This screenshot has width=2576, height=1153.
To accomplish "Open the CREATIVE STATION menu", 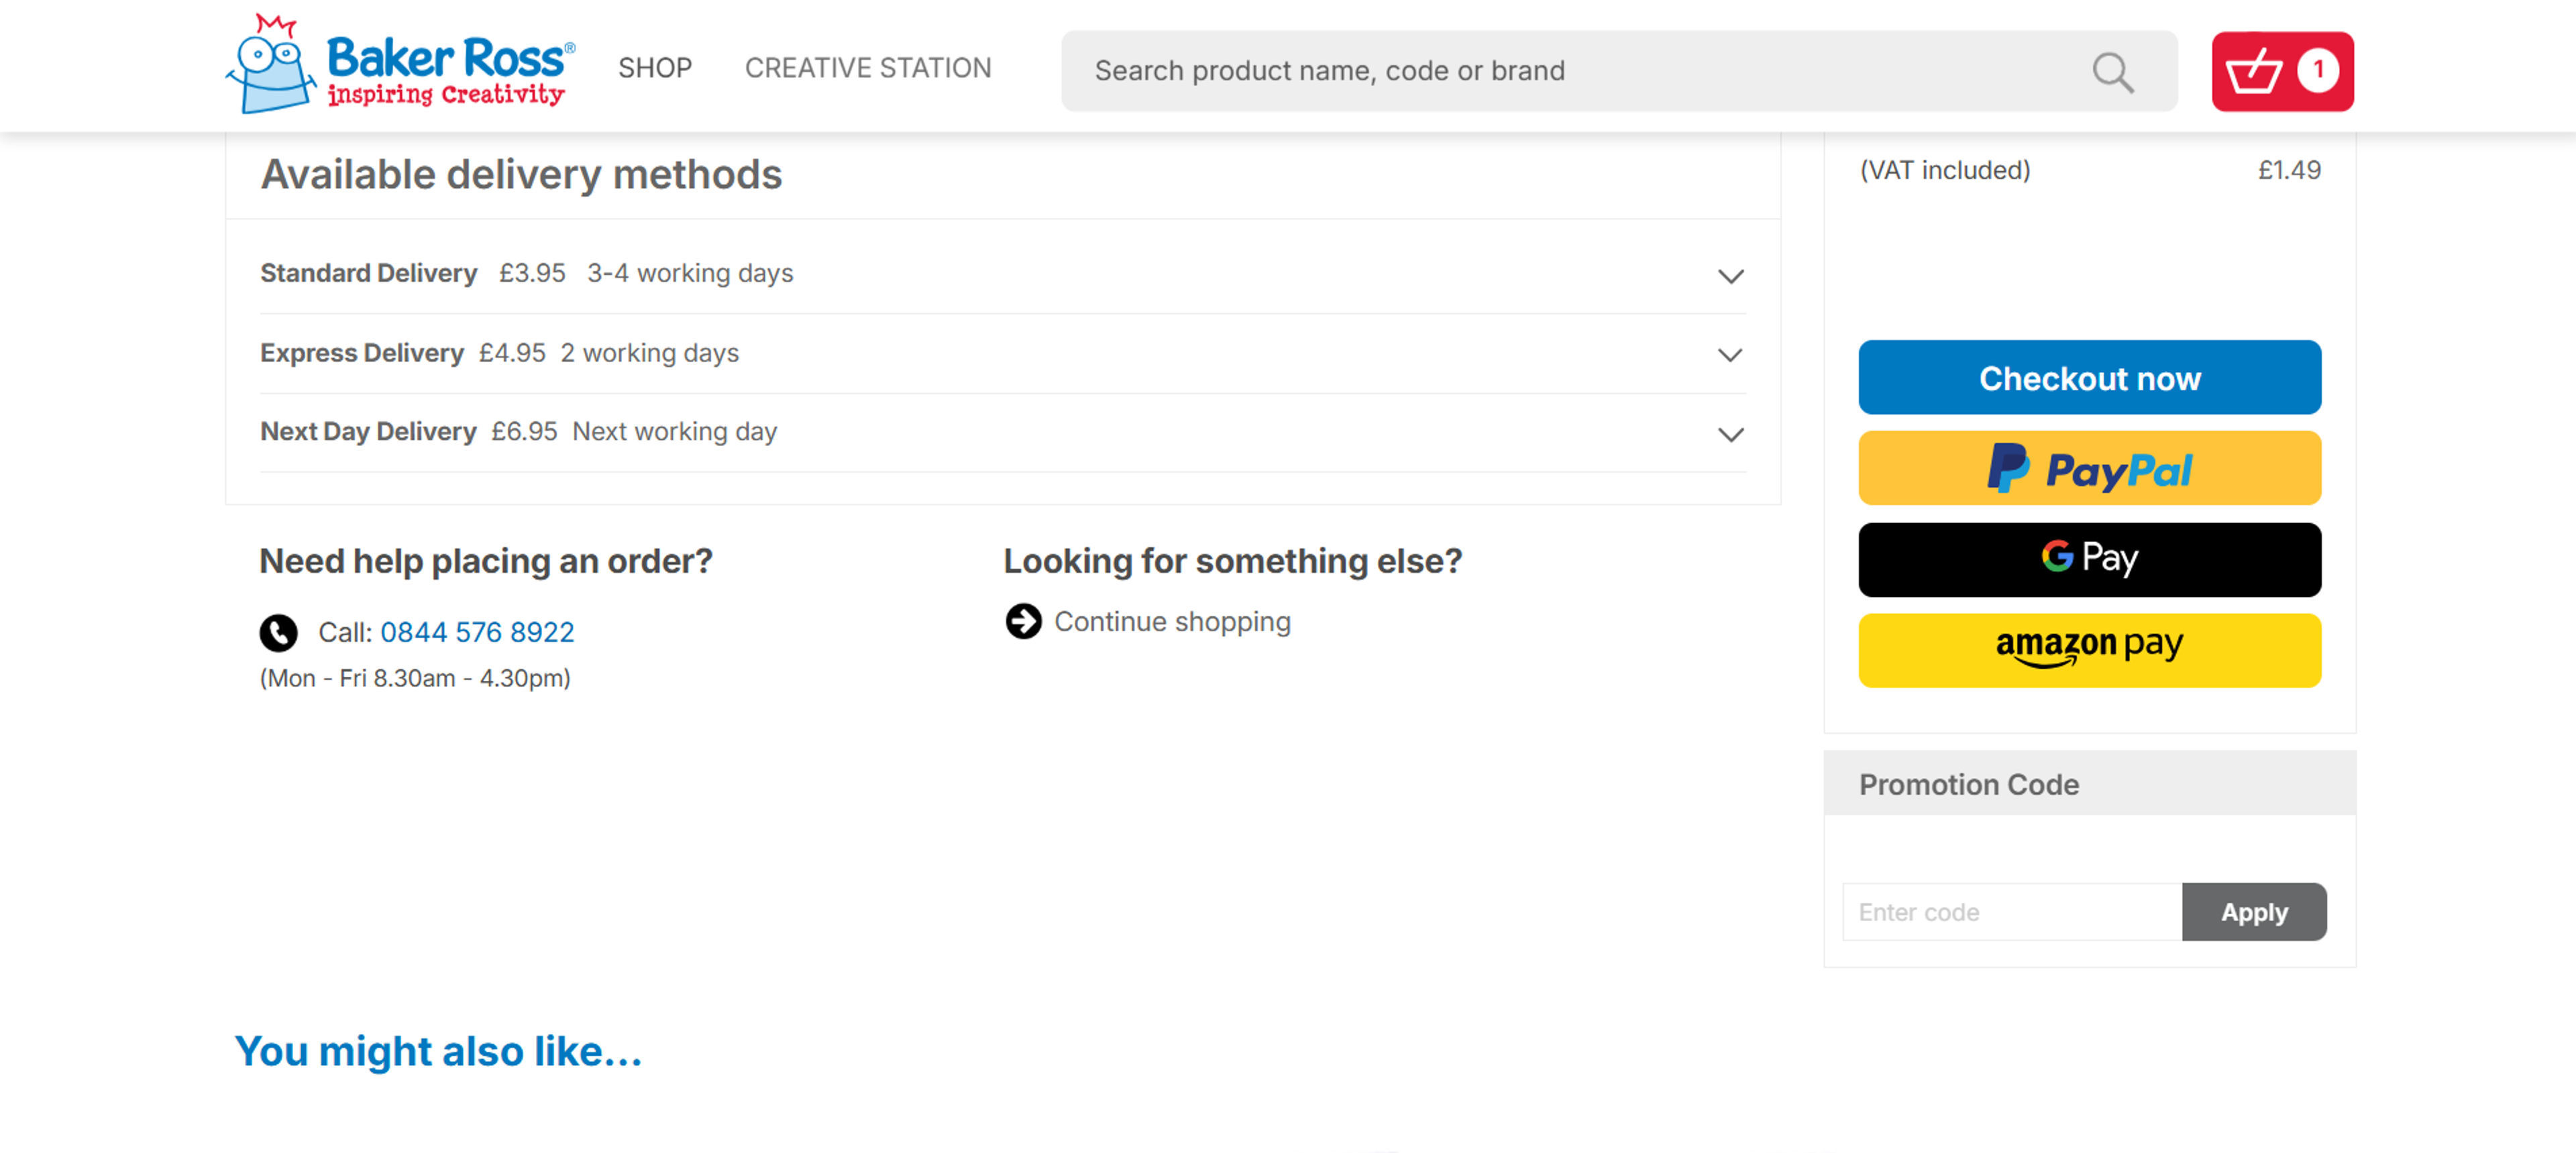I will pos(867,68).
